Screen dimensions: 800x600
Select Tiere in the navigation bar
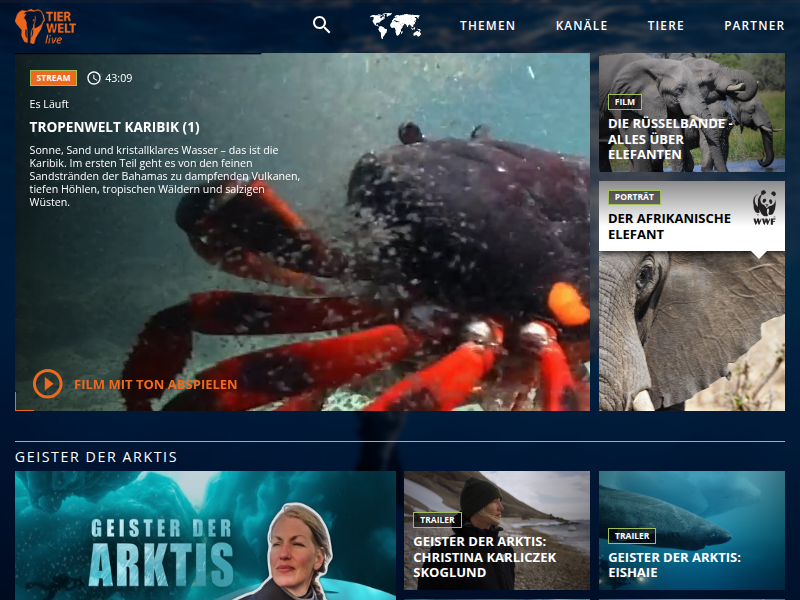(x=666, y=26)
